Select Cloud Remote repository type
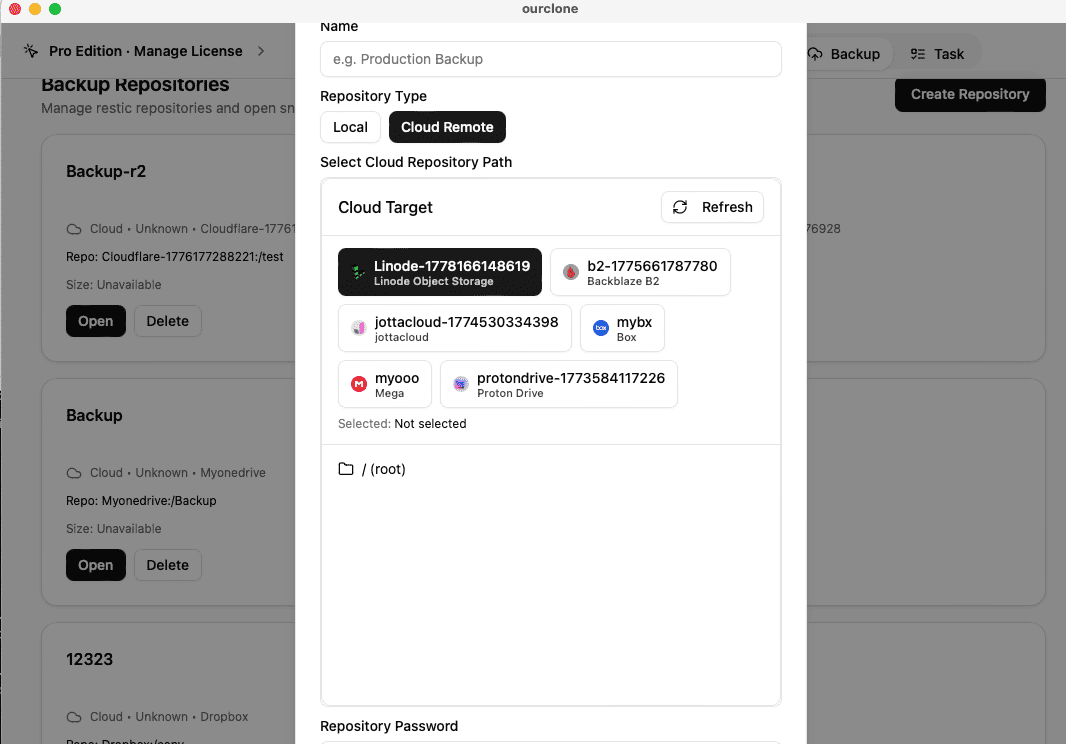 (447, 127)
